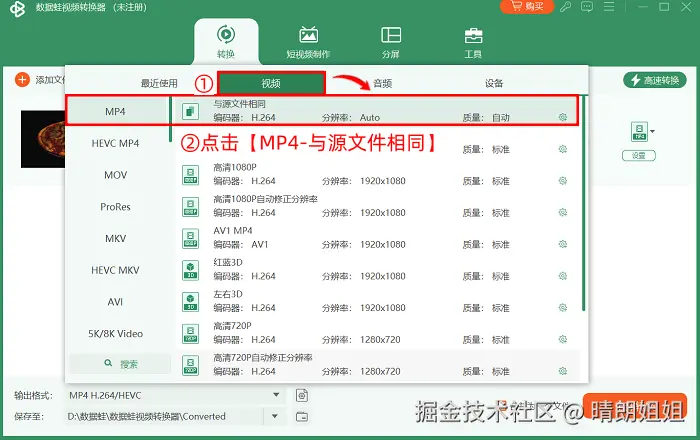Image resolution: width=700 pixels, height=440 pixels.
Task: Click the output settings icon beside 输出格式
Action: [302, 395]
